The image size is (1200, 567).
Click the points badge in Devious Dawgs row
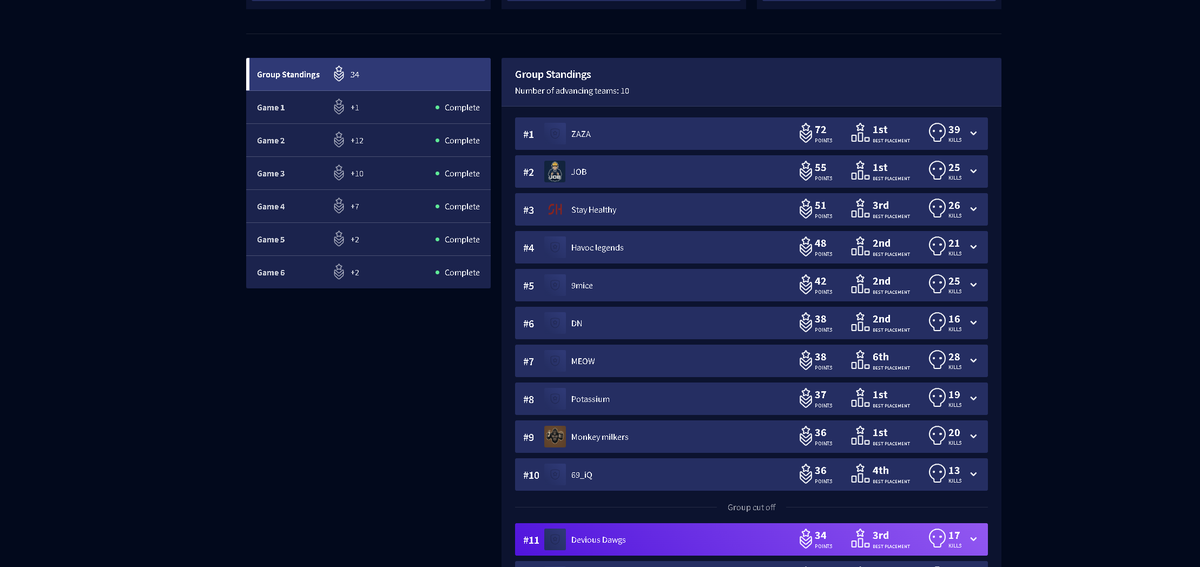click(805, 539)
